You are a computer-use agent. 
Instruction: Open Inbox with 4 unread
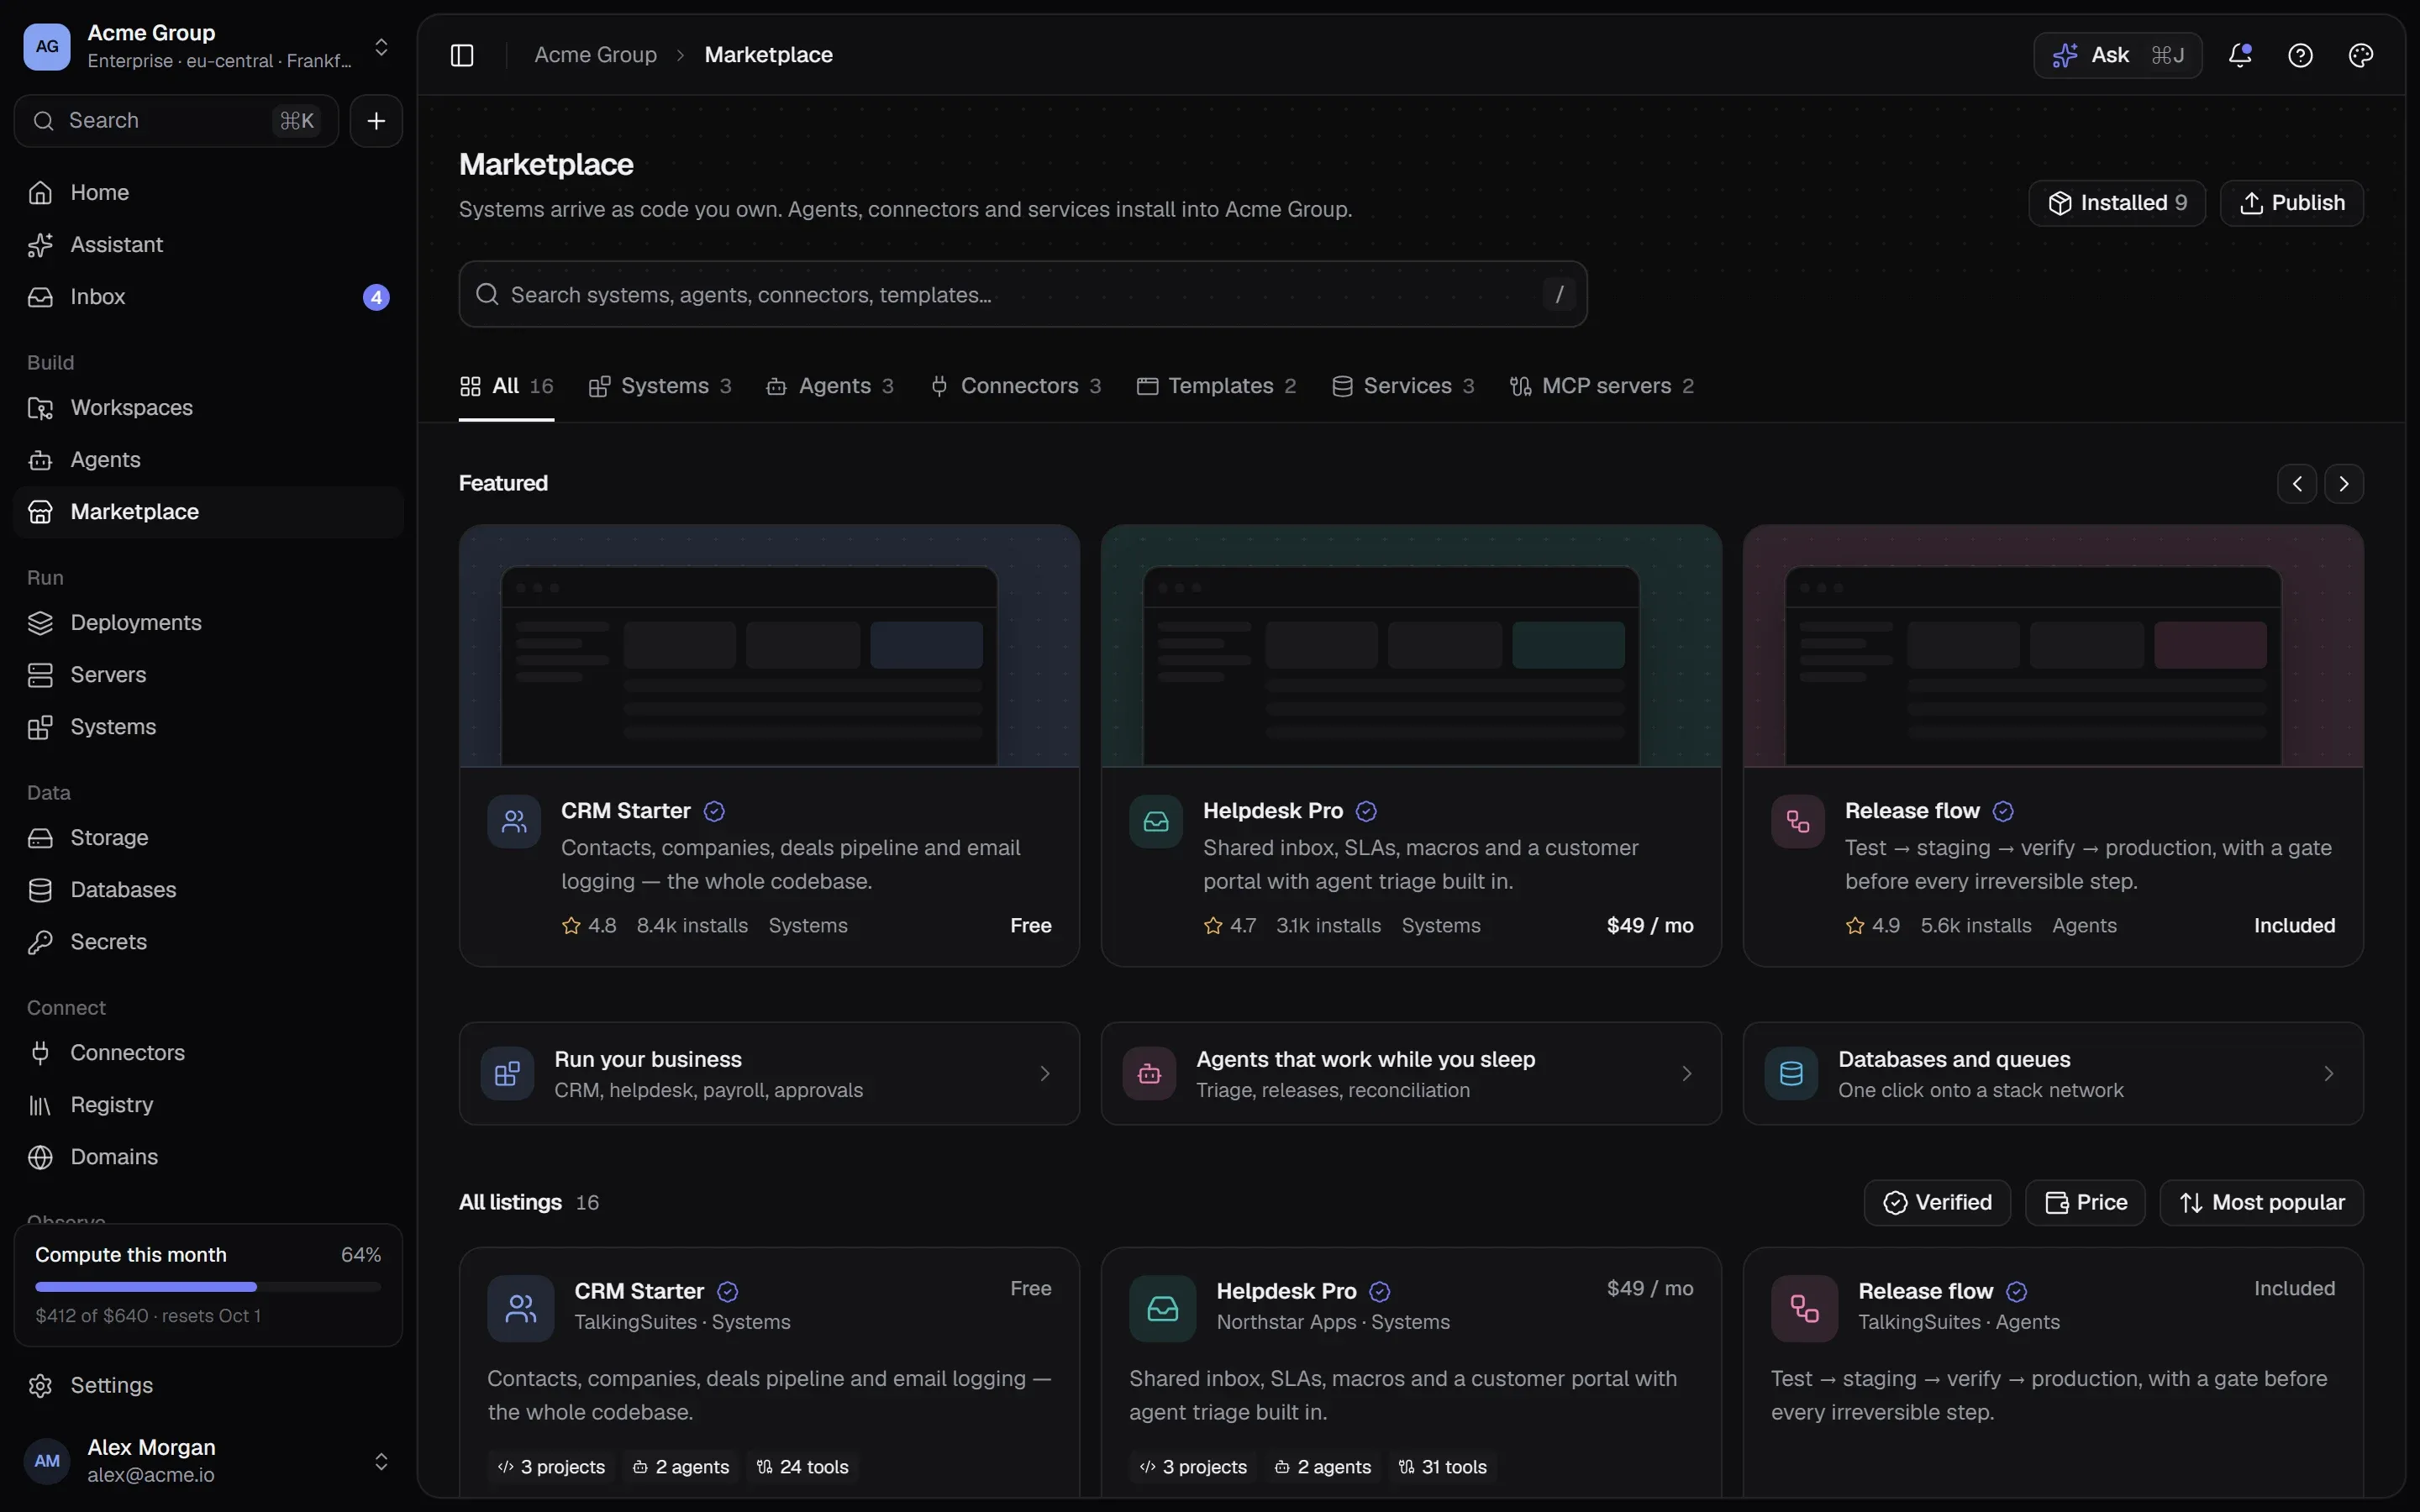coord(208,296)
